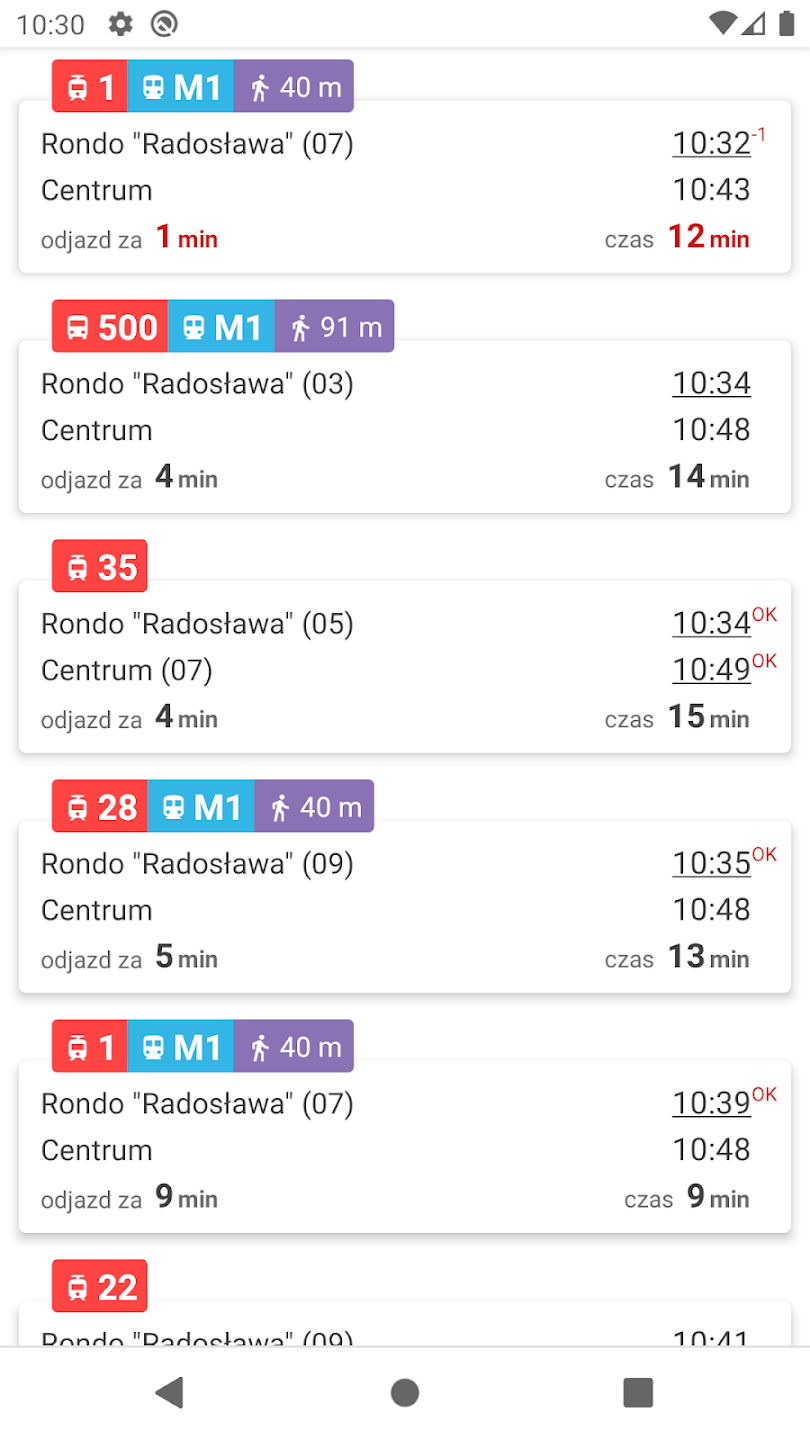Tap the underlined 10:49 arrival time

711,670
